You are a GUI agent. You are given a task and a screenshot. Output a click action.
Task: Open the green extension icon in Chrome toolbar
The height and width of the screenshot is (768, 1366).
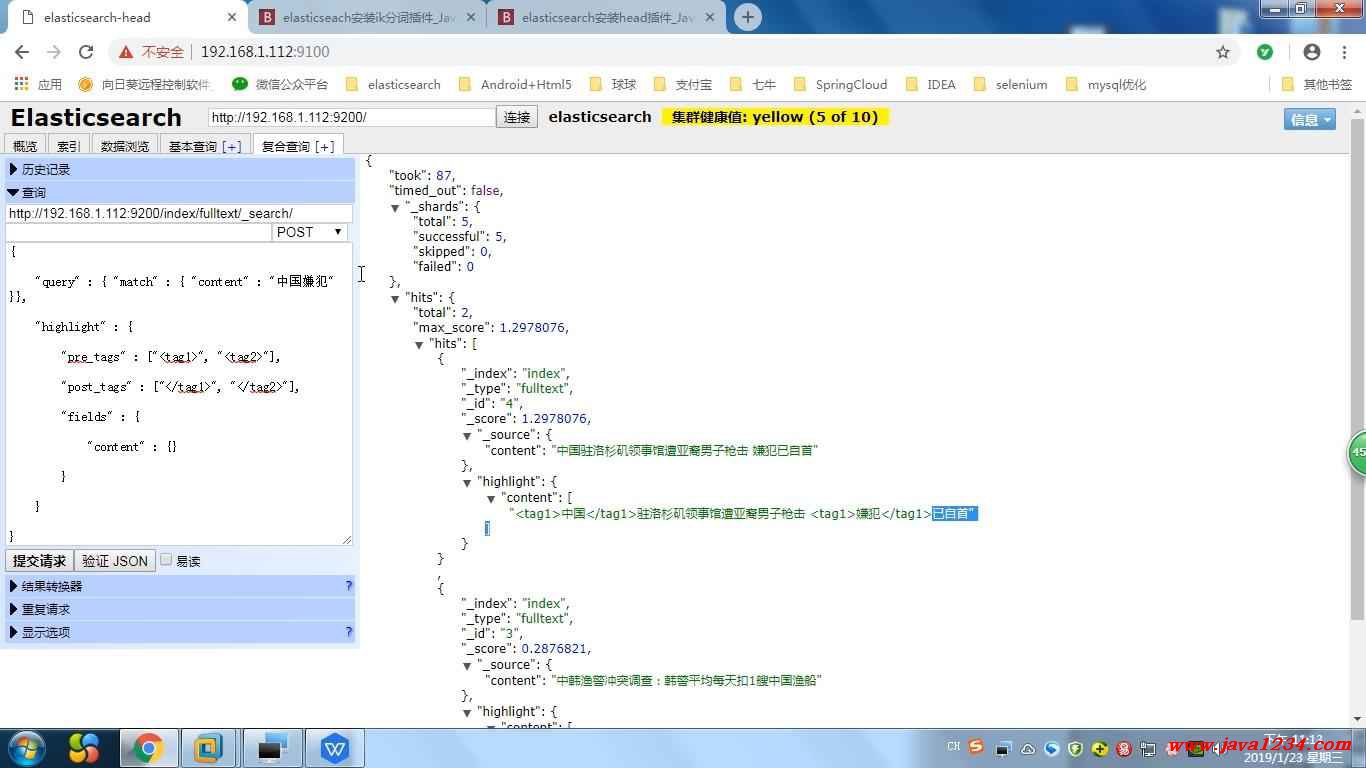pyautogui.click(x=1265, y=52)
